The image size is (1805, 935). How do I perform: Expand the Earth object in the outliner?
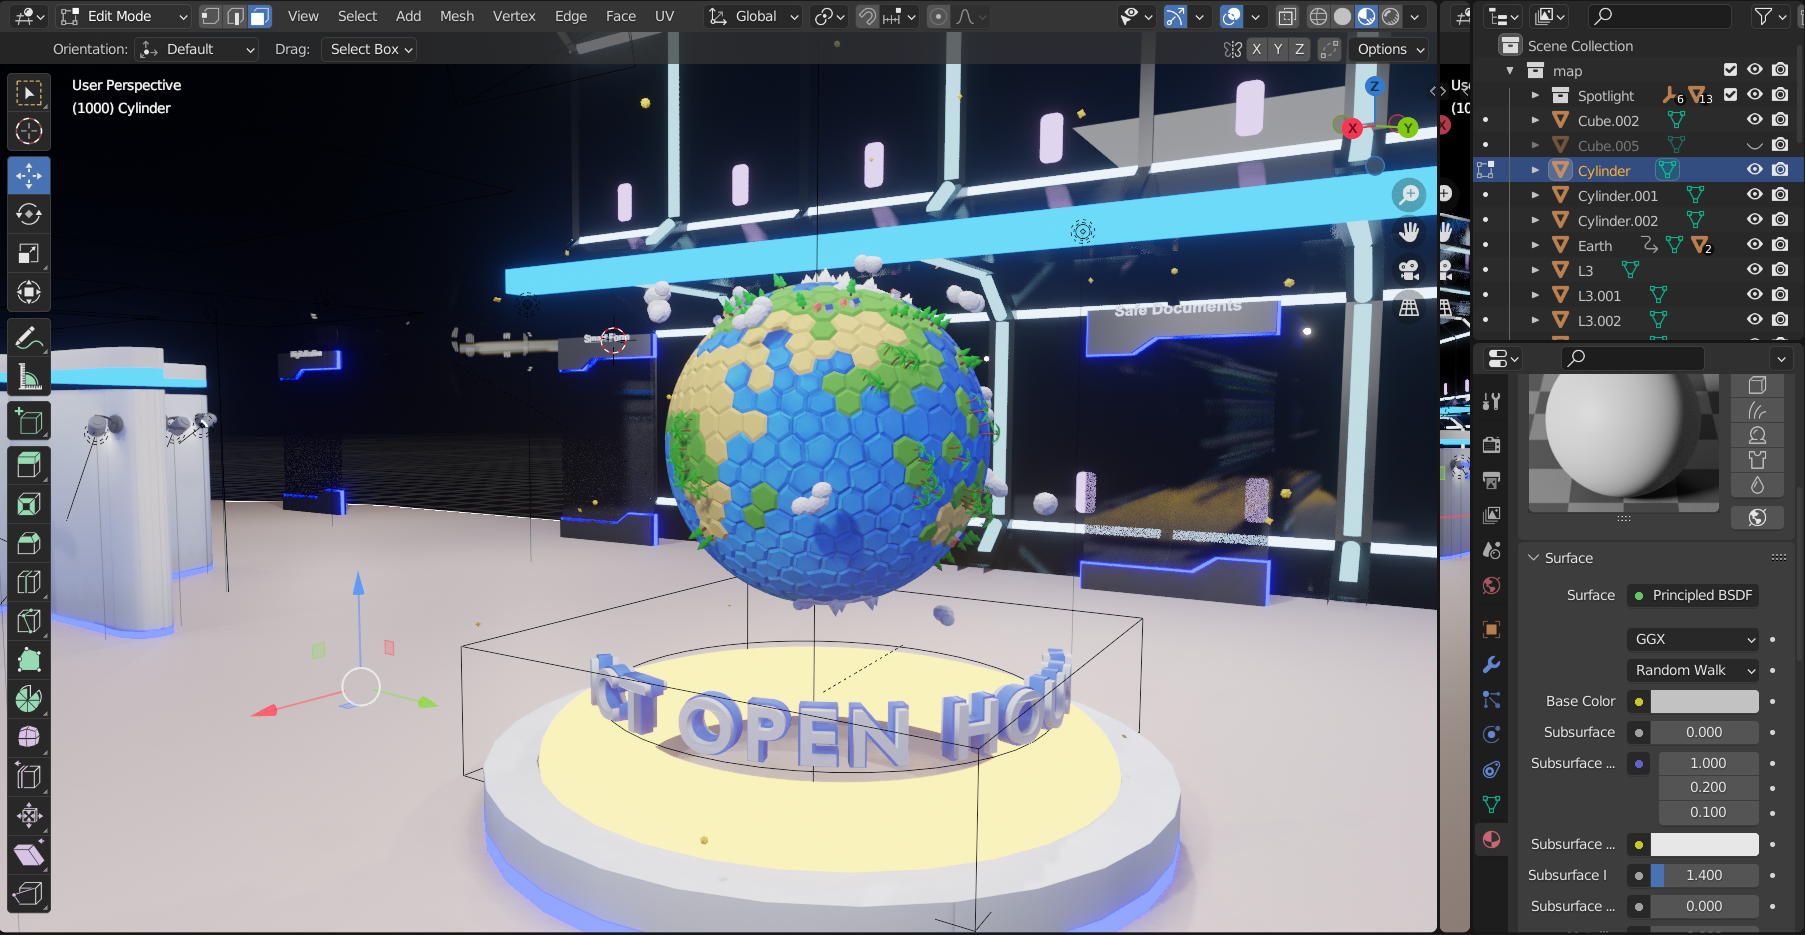(1534, 245)
